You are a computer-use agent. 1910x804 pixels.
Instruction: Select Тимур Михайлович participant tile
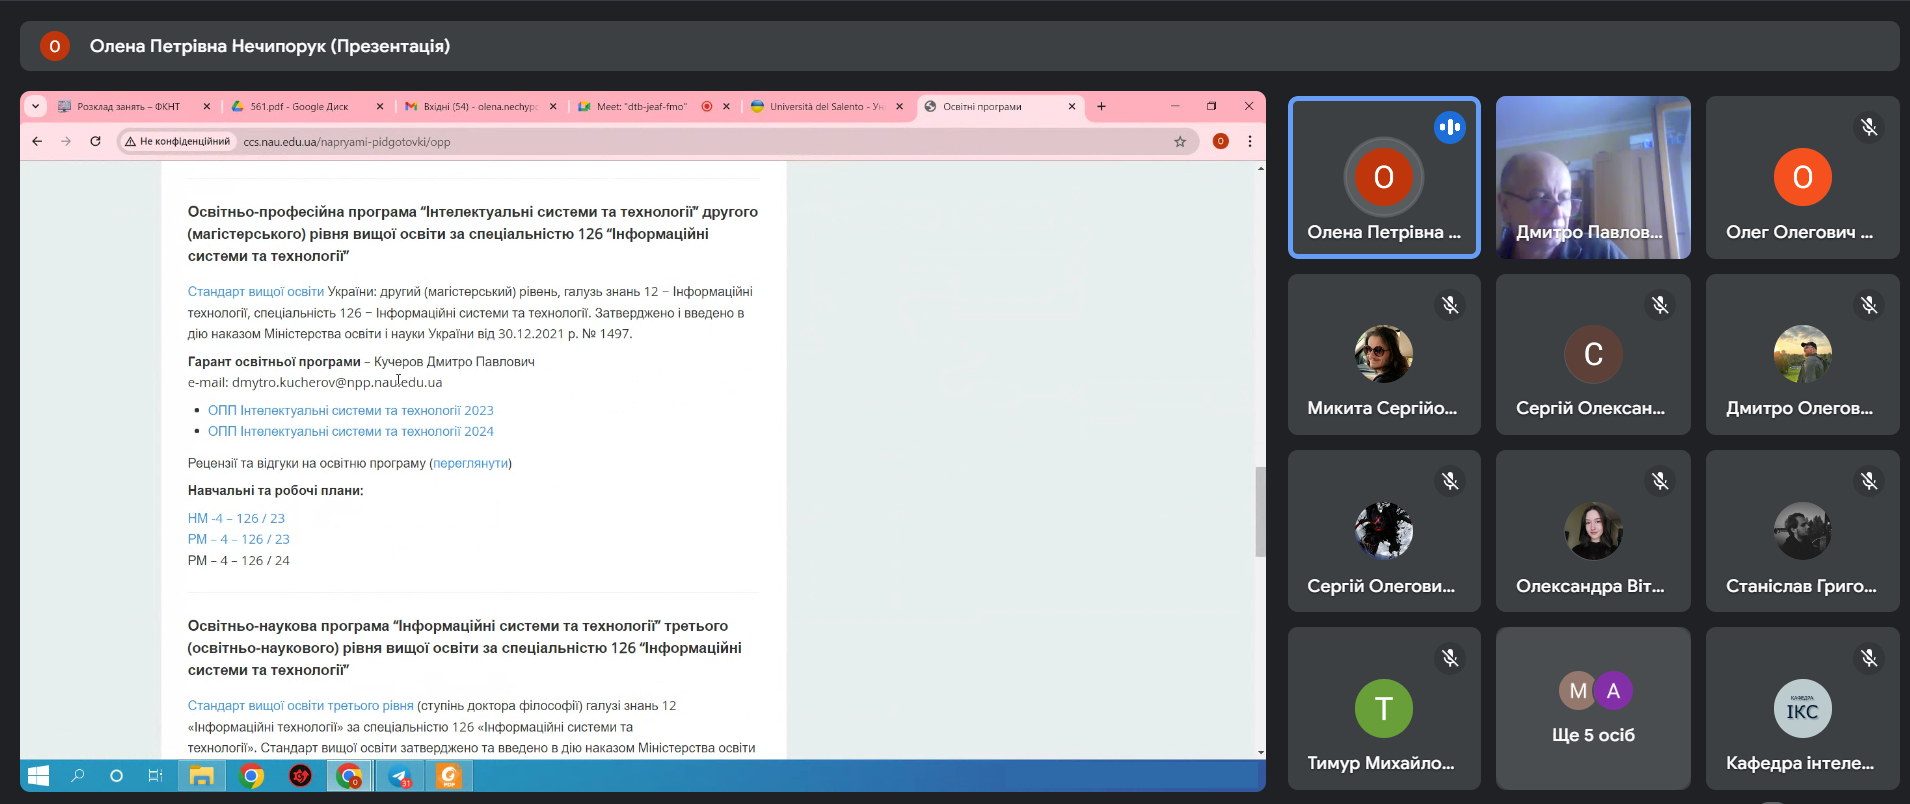tap(1384, 708)
